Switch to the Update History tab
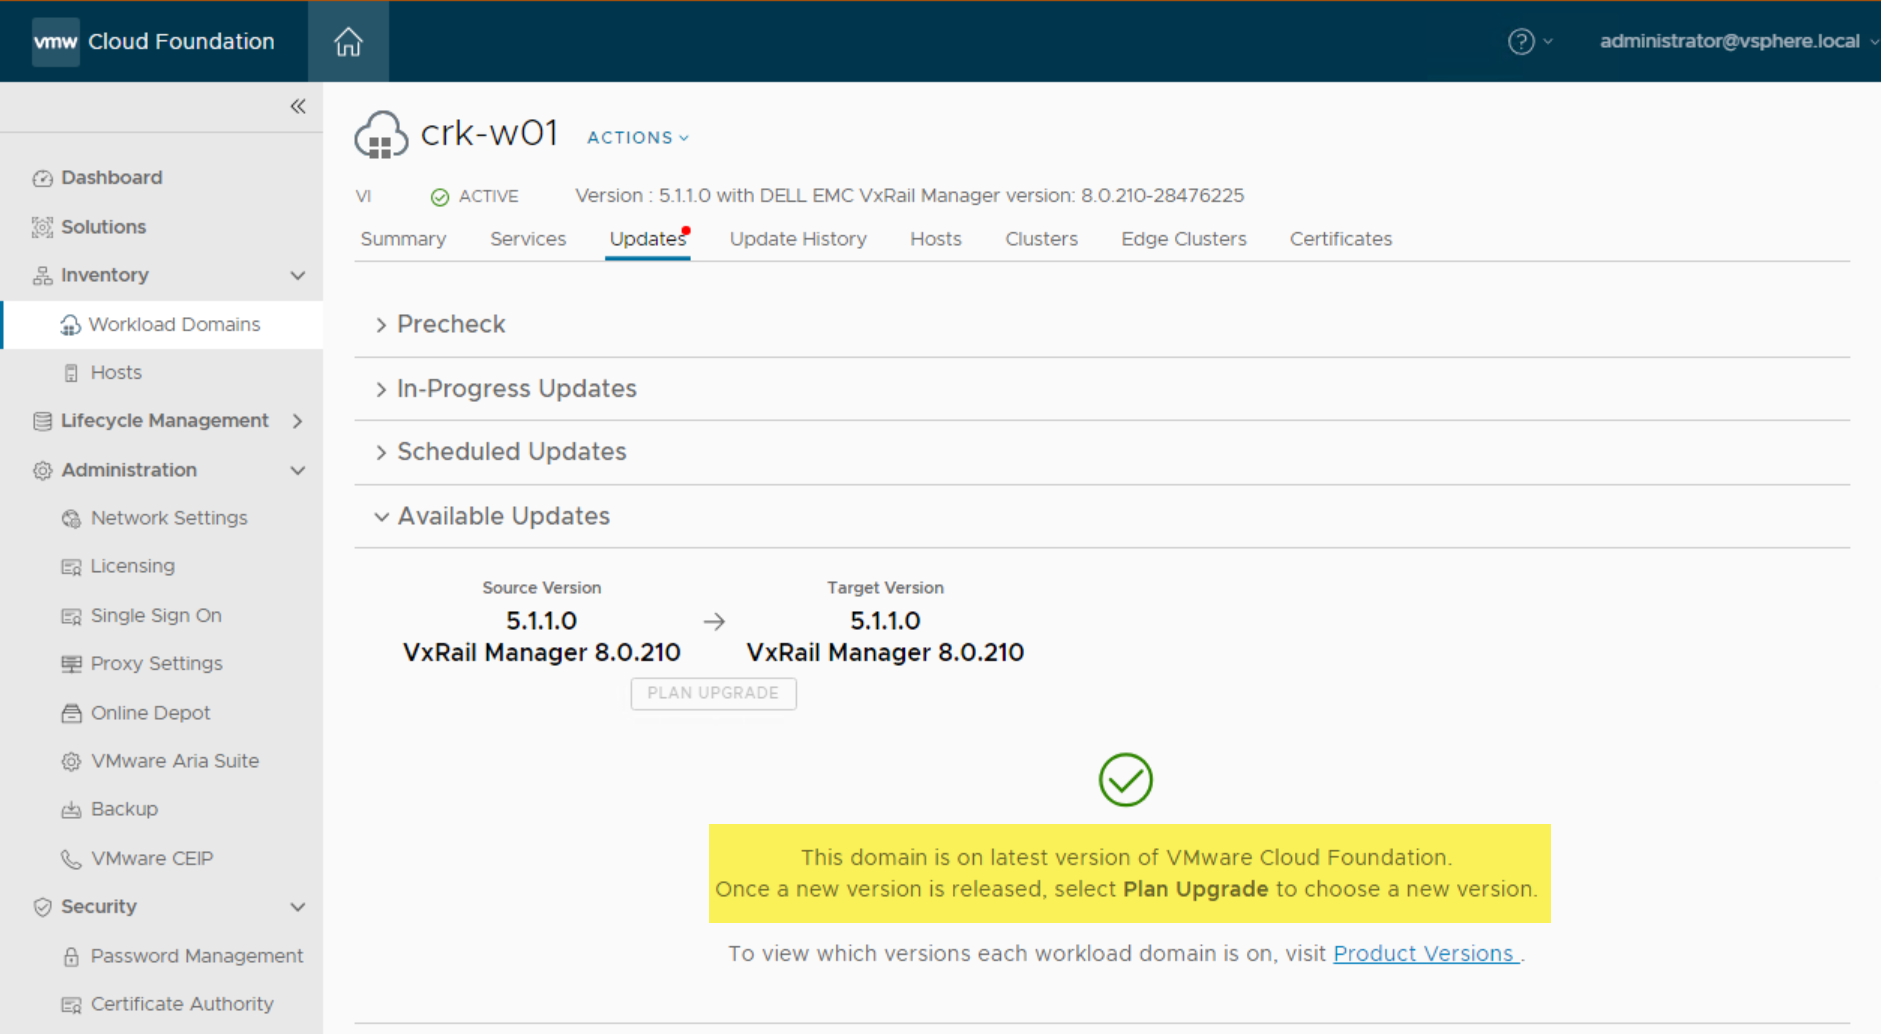 pyautogui.click(x=797, y=239)
